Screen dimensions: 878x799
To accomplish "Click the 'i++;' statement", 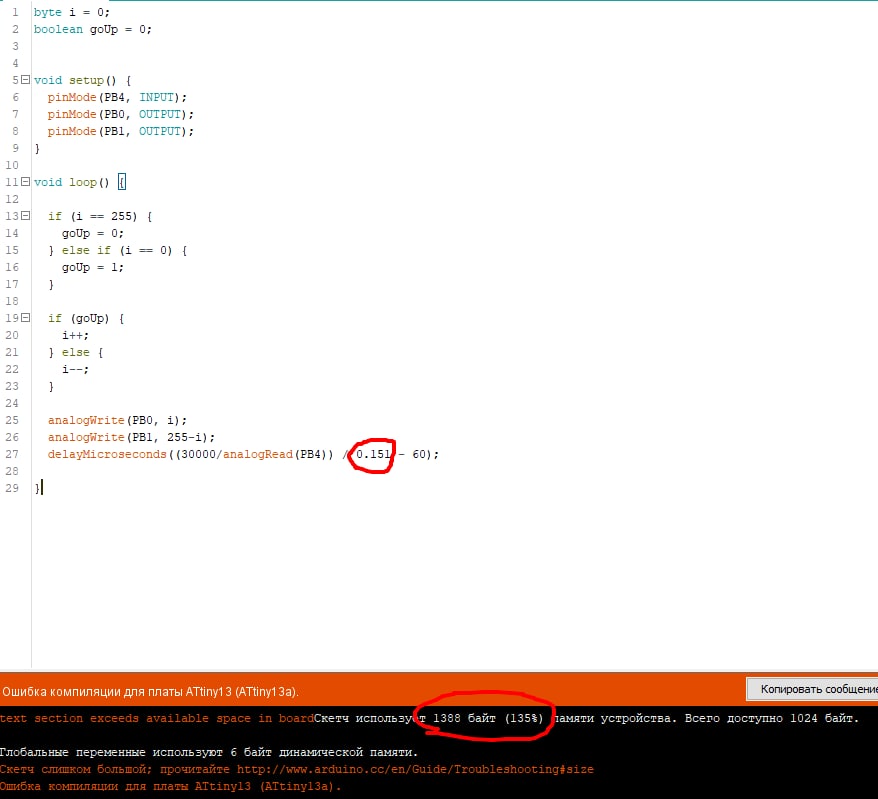I will [x=75, y=335].
